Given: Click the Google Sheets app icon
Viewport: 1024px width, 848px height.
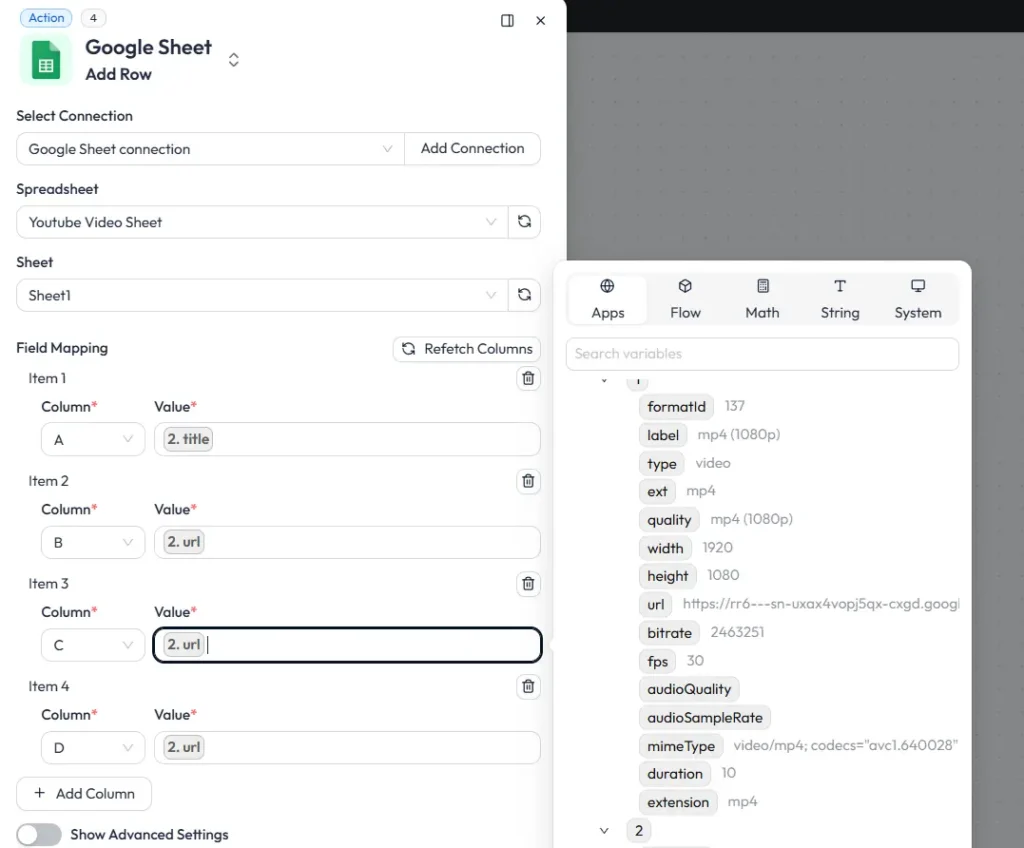Looking at the screenshot, I should pos(44,60).
